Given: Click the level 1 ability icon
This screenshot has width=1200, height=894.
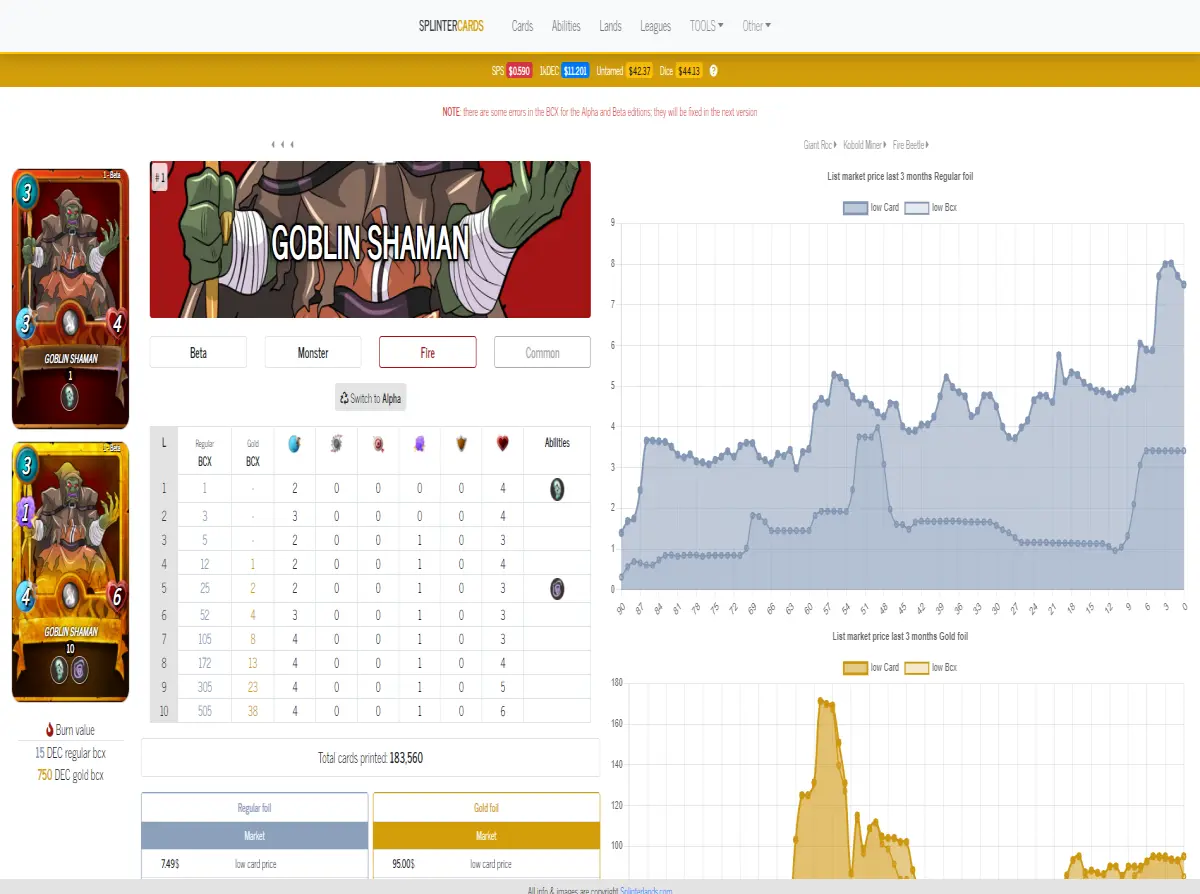Looking at the screenshot, I should point(557,489).
